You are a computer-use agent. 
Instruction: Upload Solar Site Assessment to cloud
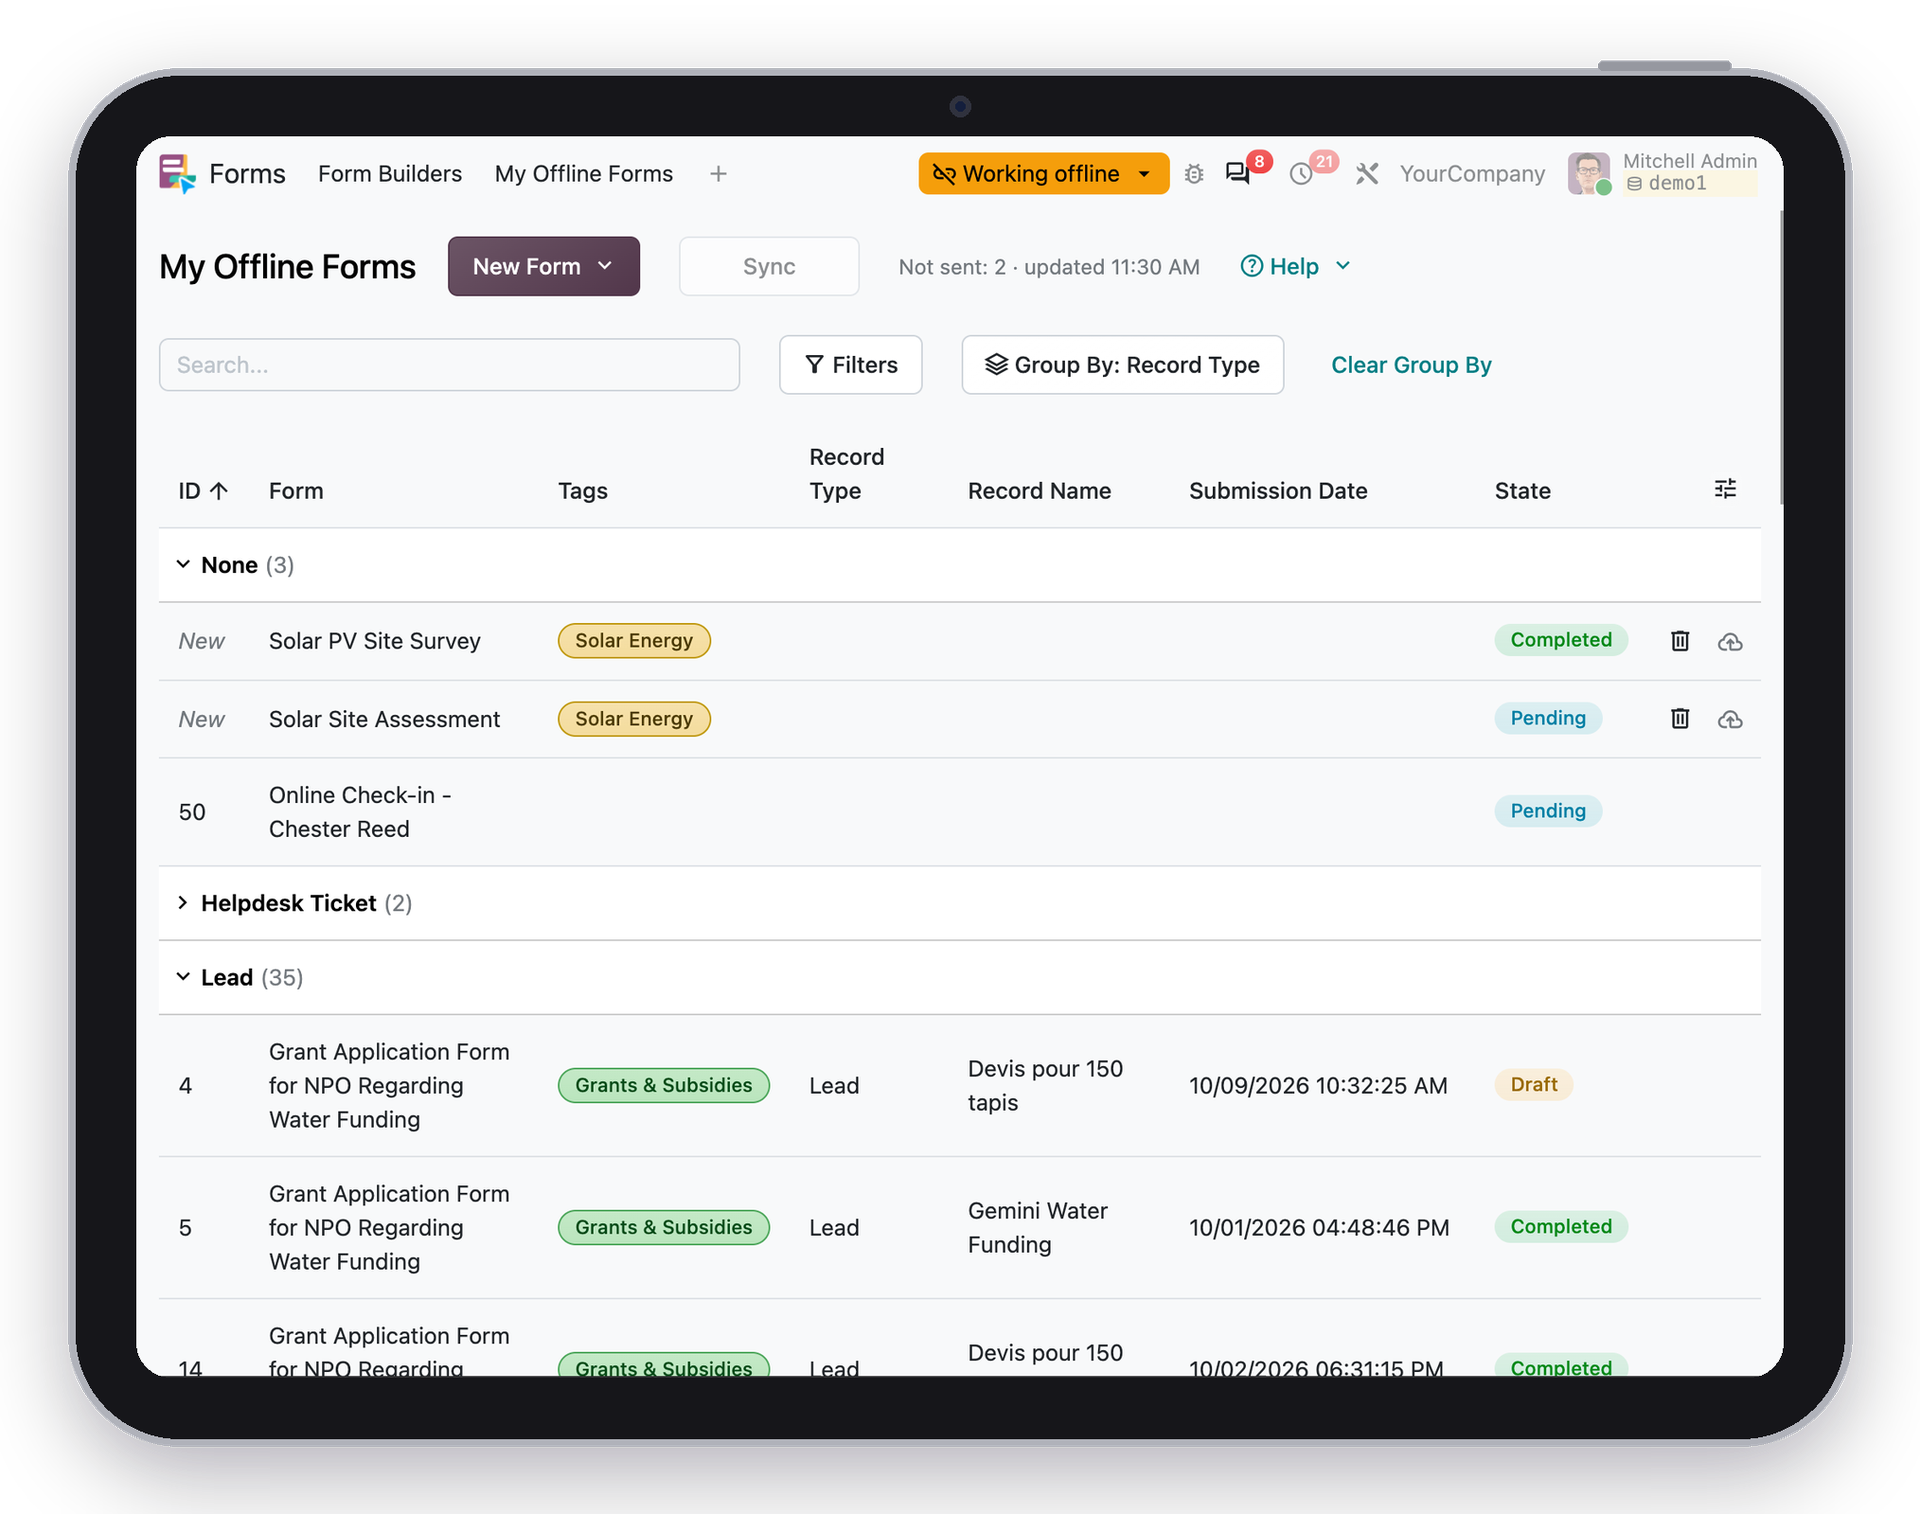tap(1730, 720)
